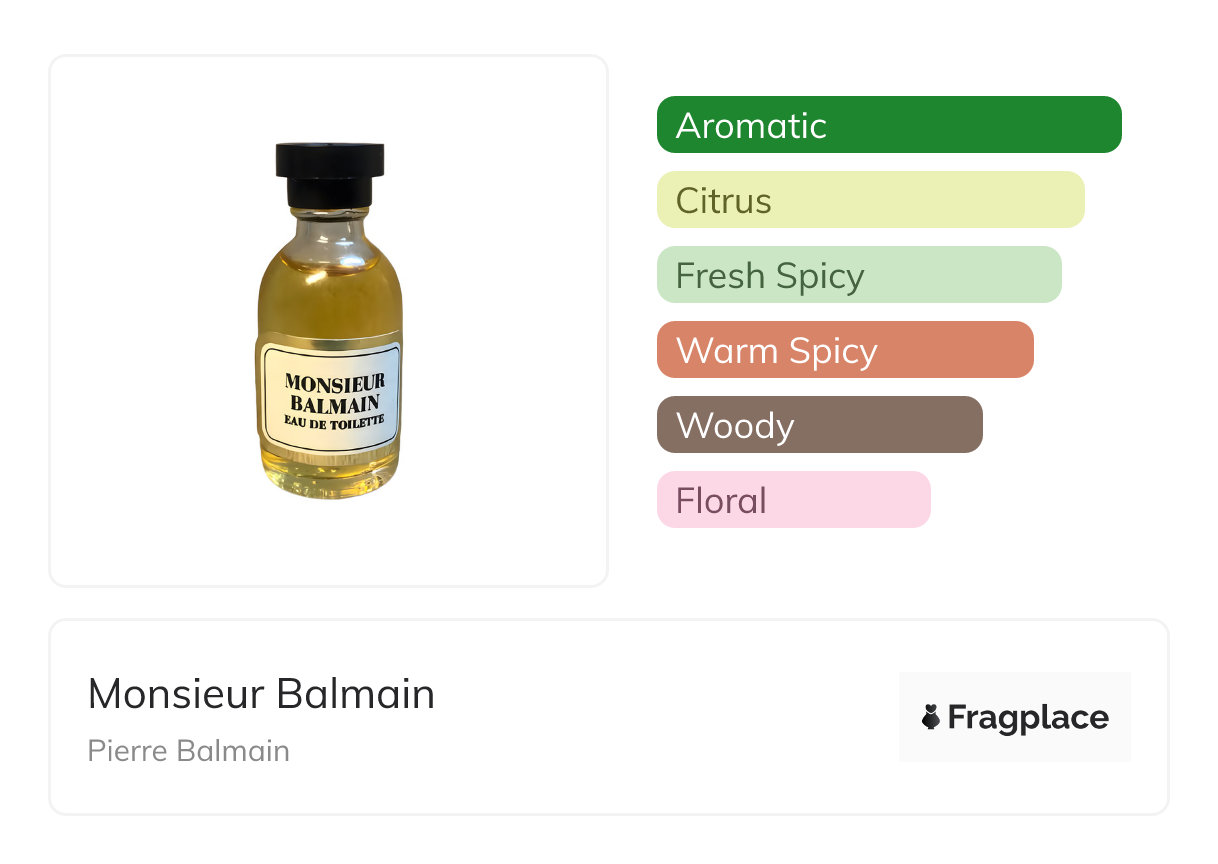Click the clear glass neck of the bottle
1218x864 pixels.
point(330,226)
